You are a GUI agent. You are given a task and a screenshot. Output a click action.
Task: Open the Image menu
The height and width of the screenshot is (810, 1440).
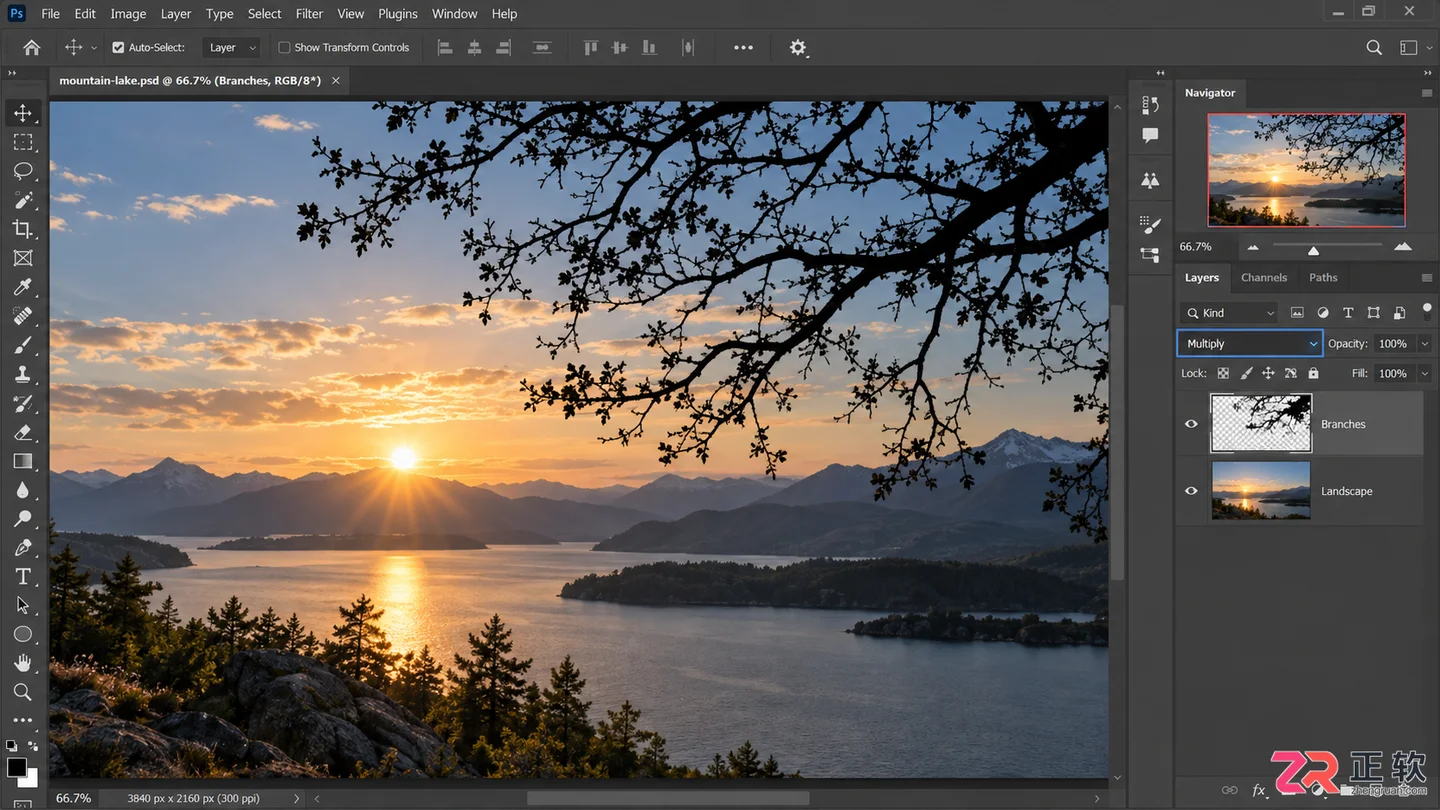128,14
